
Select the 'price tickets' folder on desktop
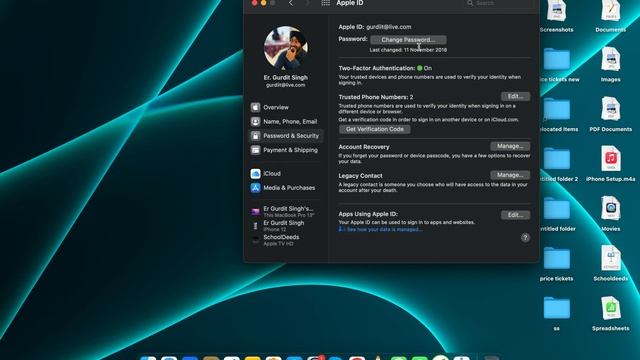point(556,264)
